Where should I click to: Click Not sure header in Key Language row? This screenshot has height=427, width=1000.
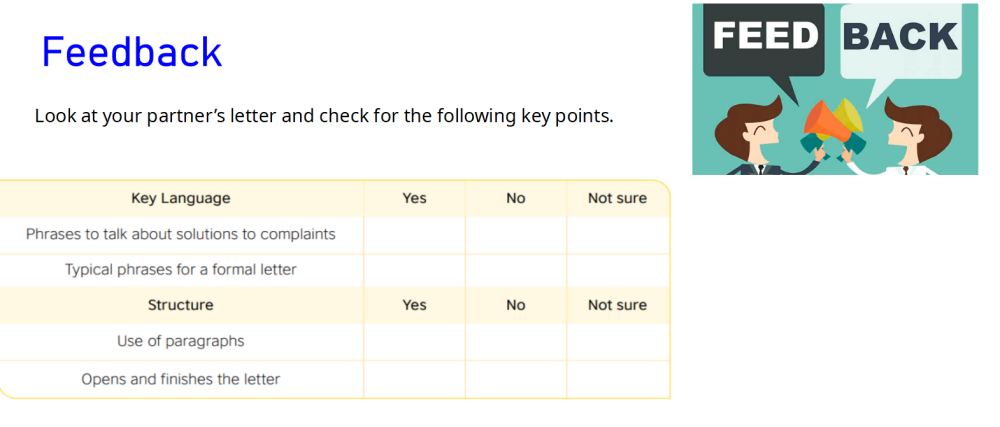(617, 198)
